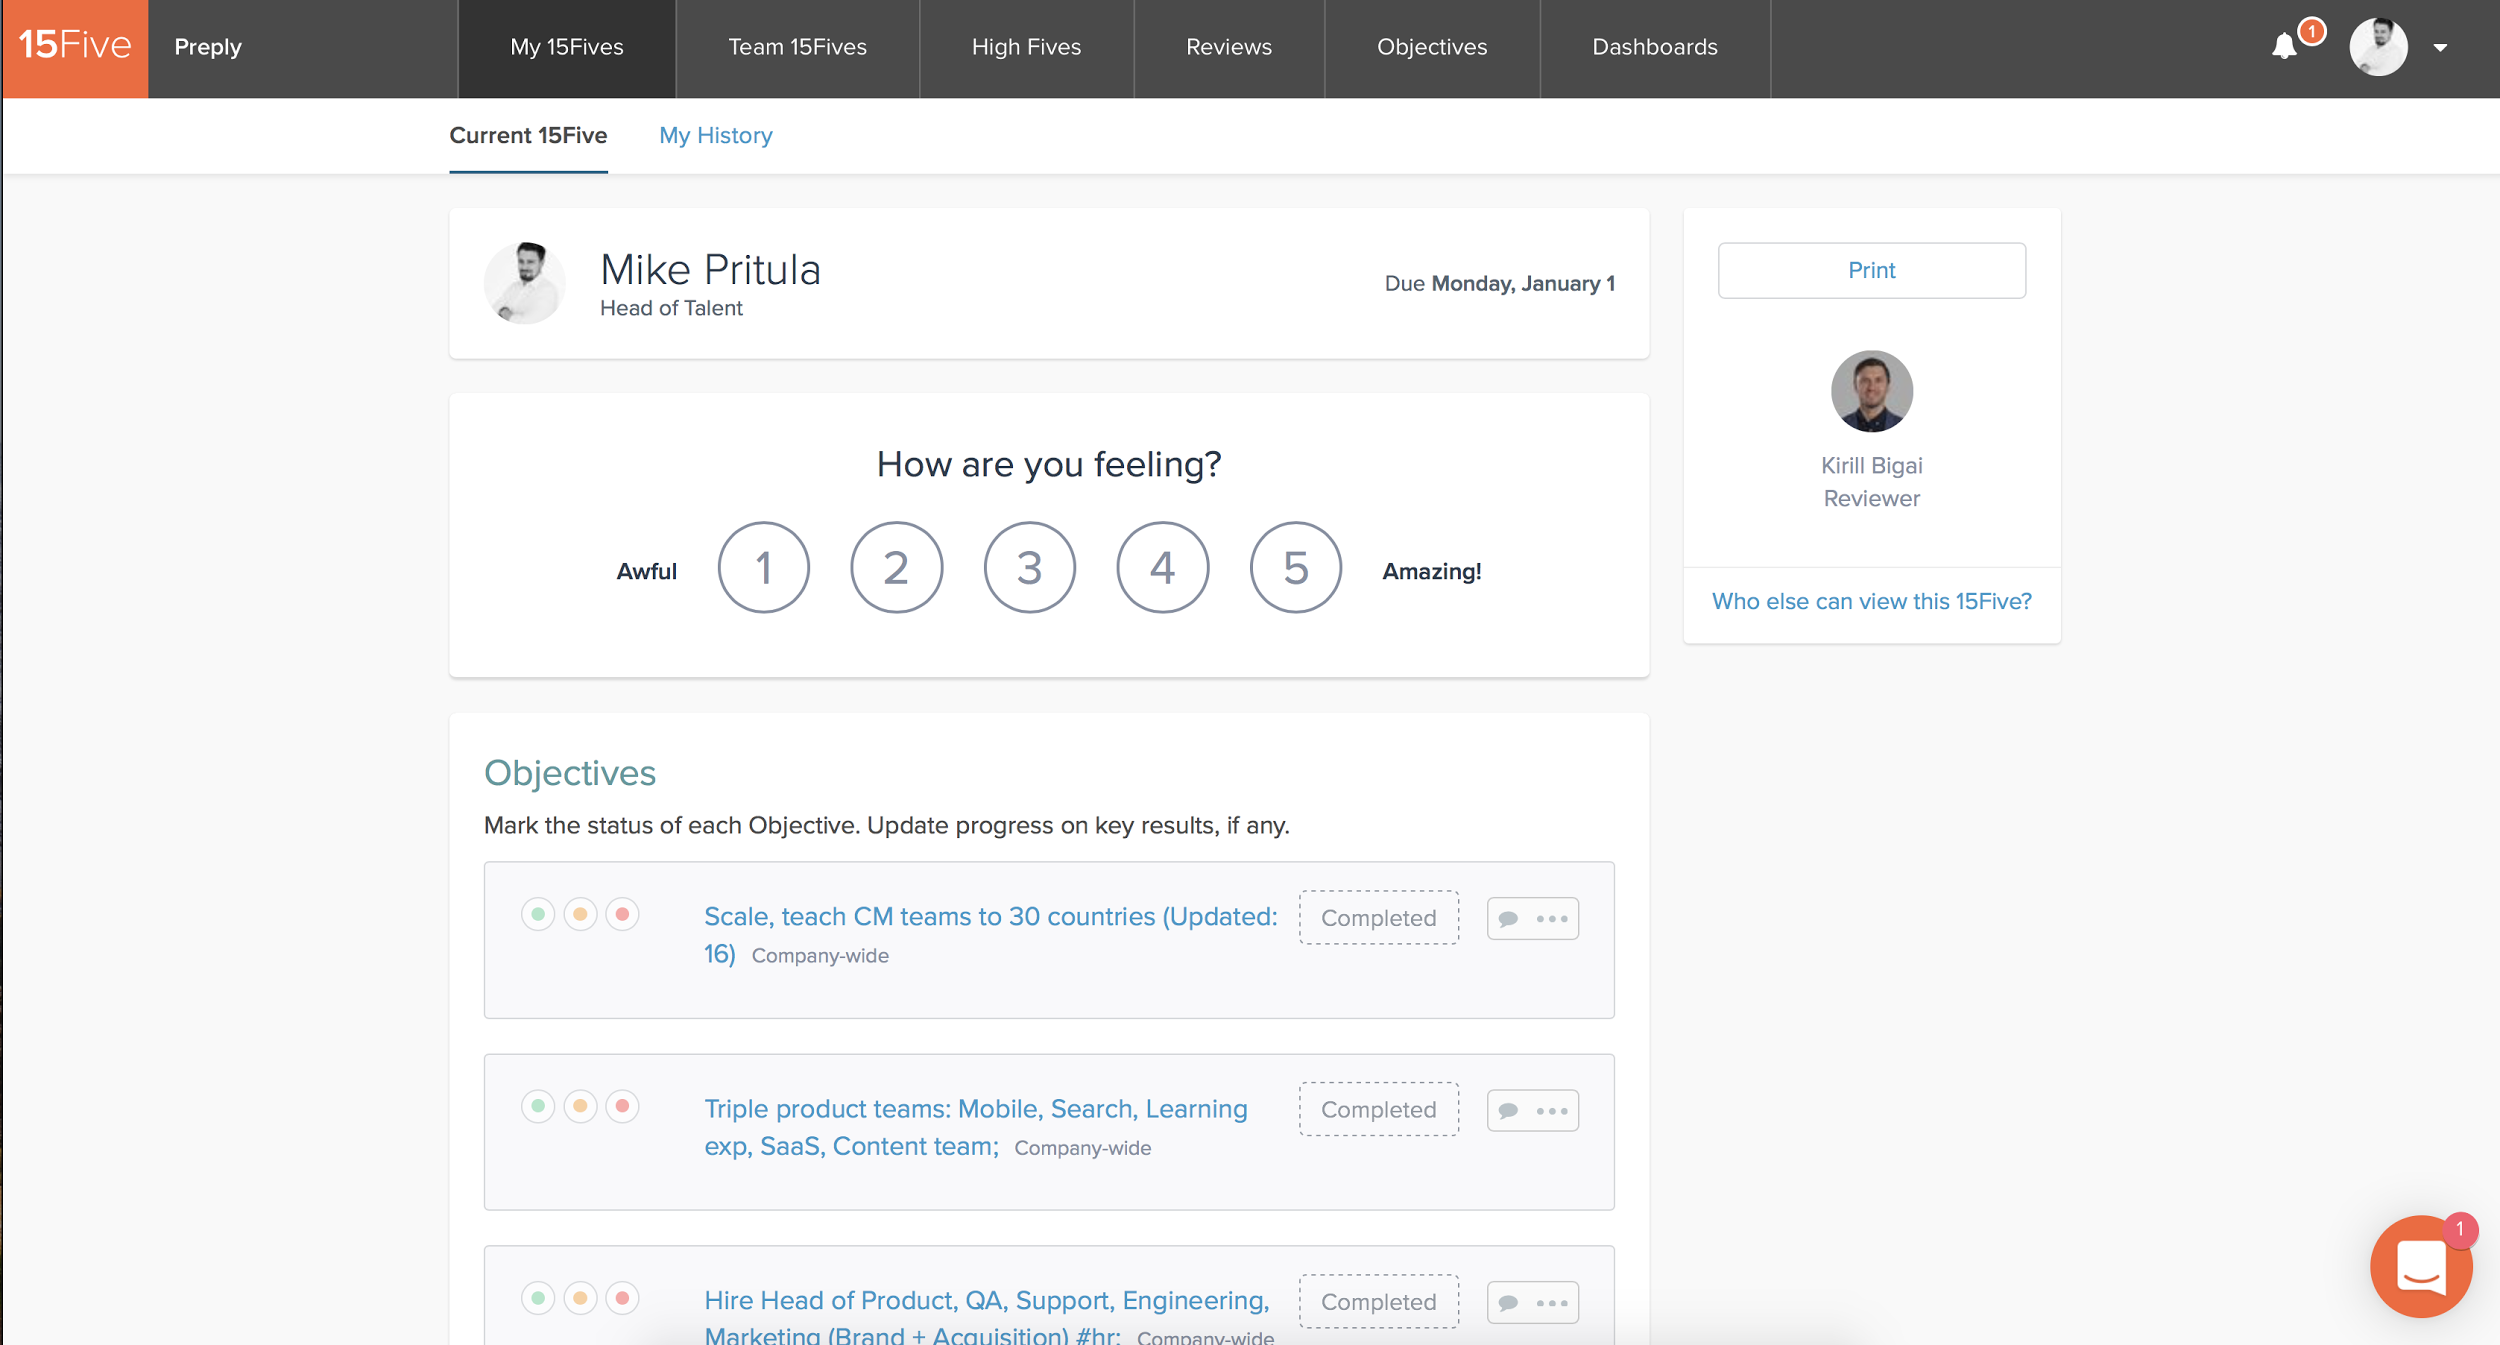Screen dimensions: 2500x1345
Task: Select the Current 15Five tab
Action: pyautogui.click(x=528, y=136)
